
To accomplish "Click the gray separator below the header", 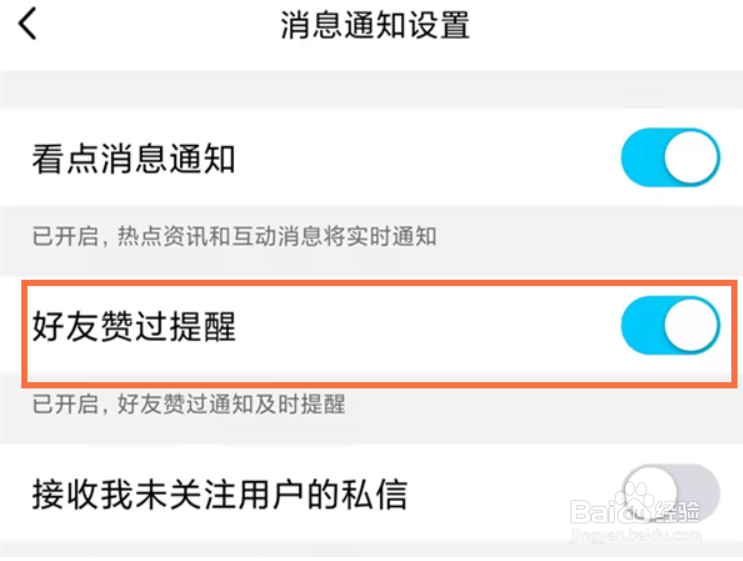I will [x=372, y=89].
